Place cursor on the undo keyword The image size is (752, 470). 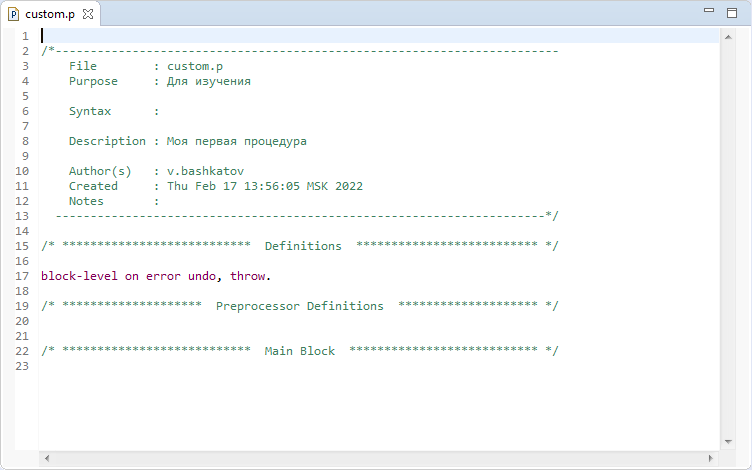pos(202,276)
